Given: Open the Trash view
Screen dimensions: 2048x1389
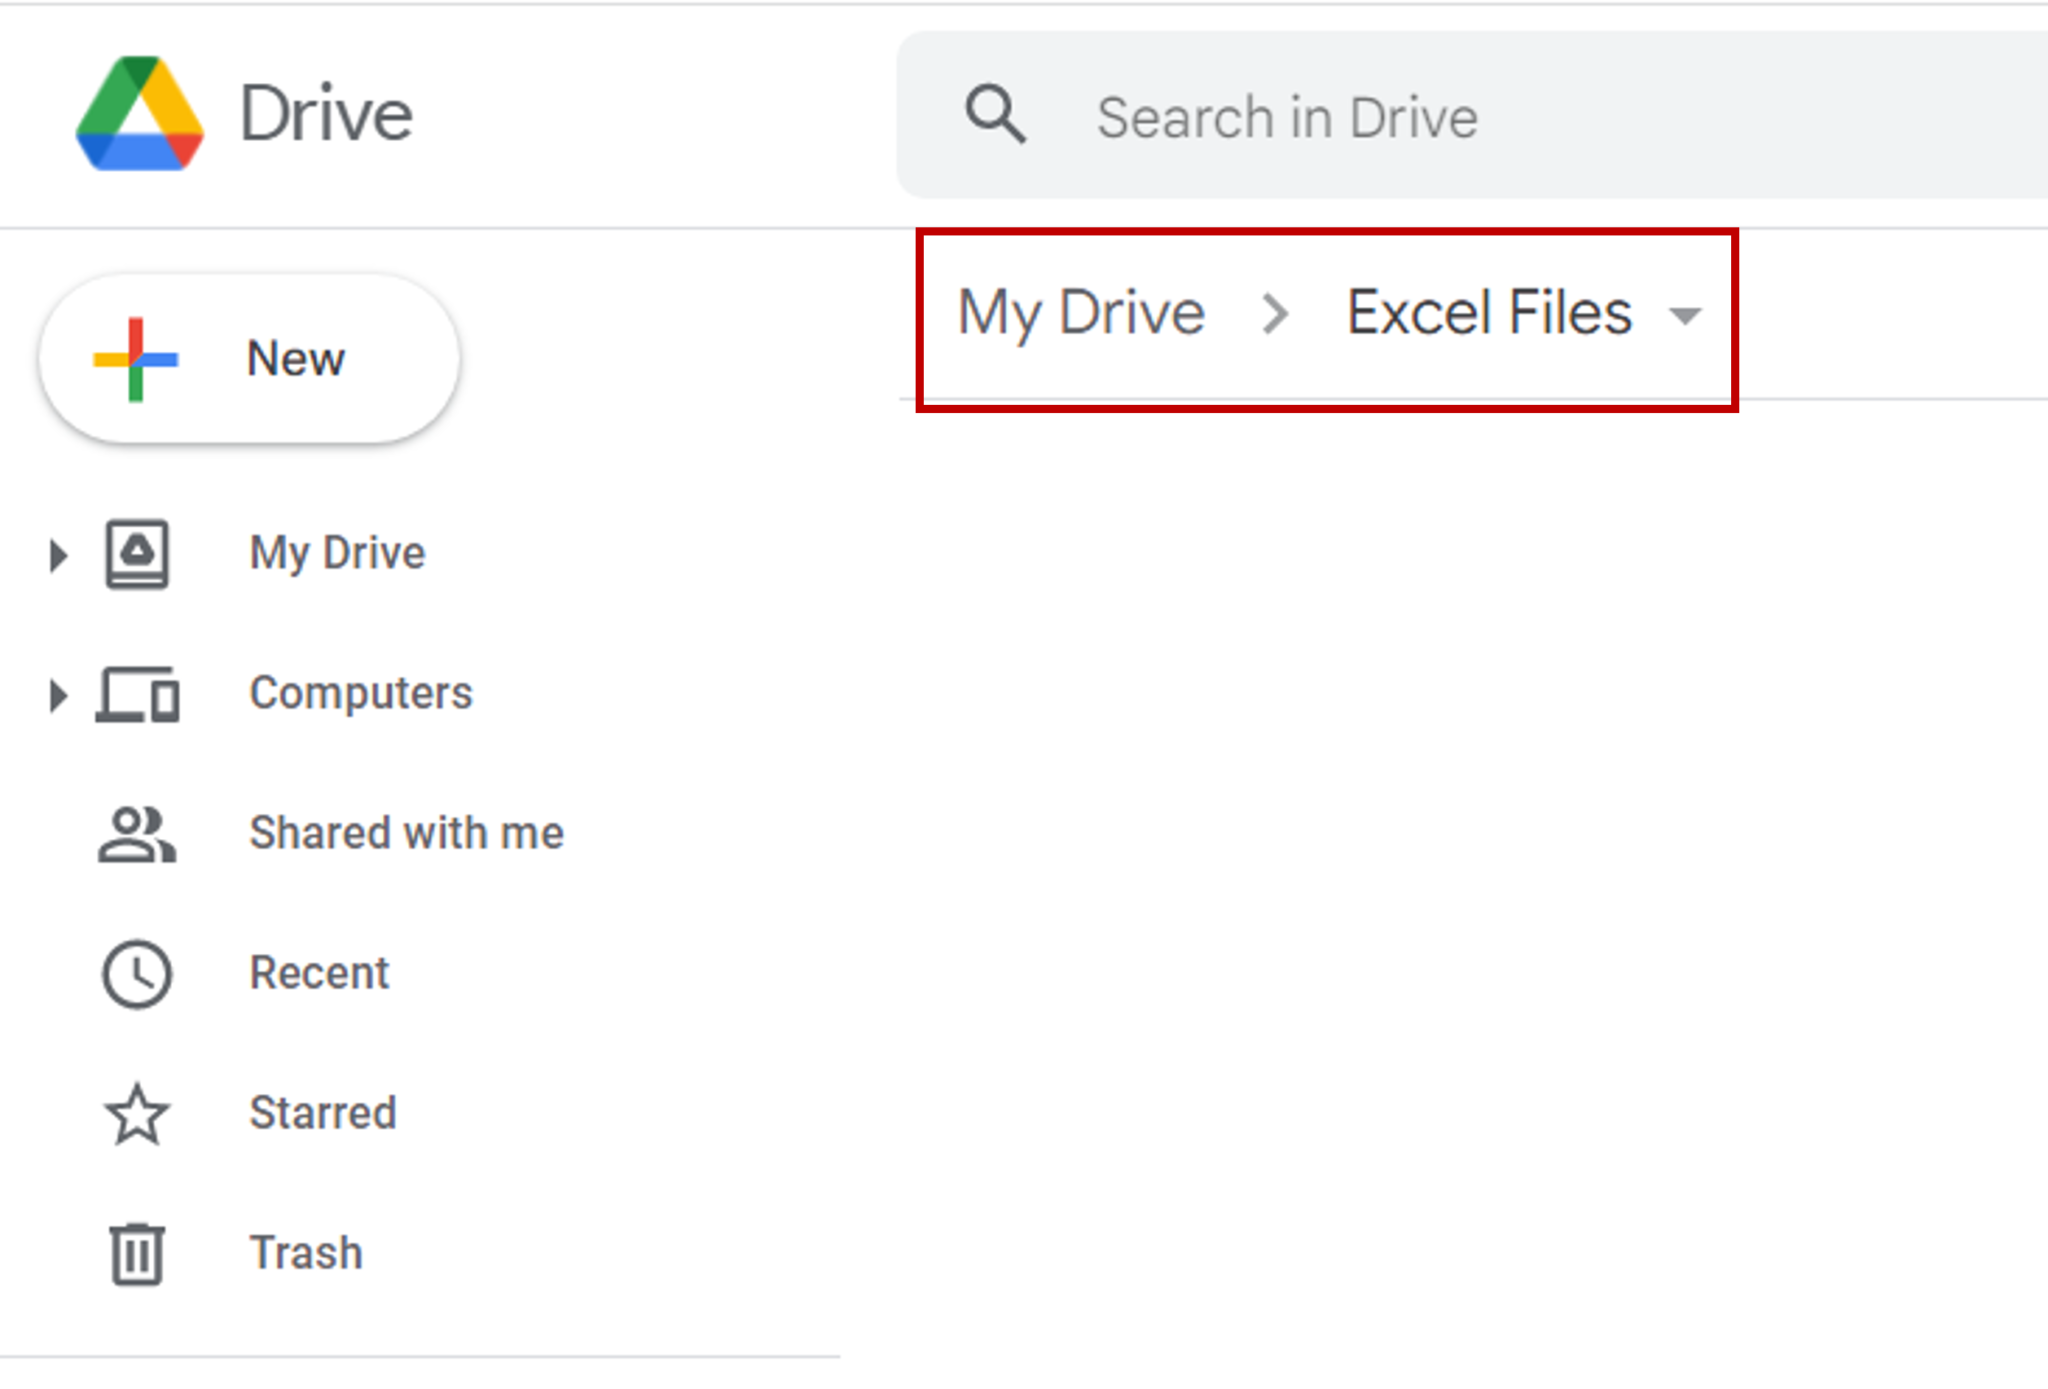Looking at the screenshot, I should point(306,1253).
